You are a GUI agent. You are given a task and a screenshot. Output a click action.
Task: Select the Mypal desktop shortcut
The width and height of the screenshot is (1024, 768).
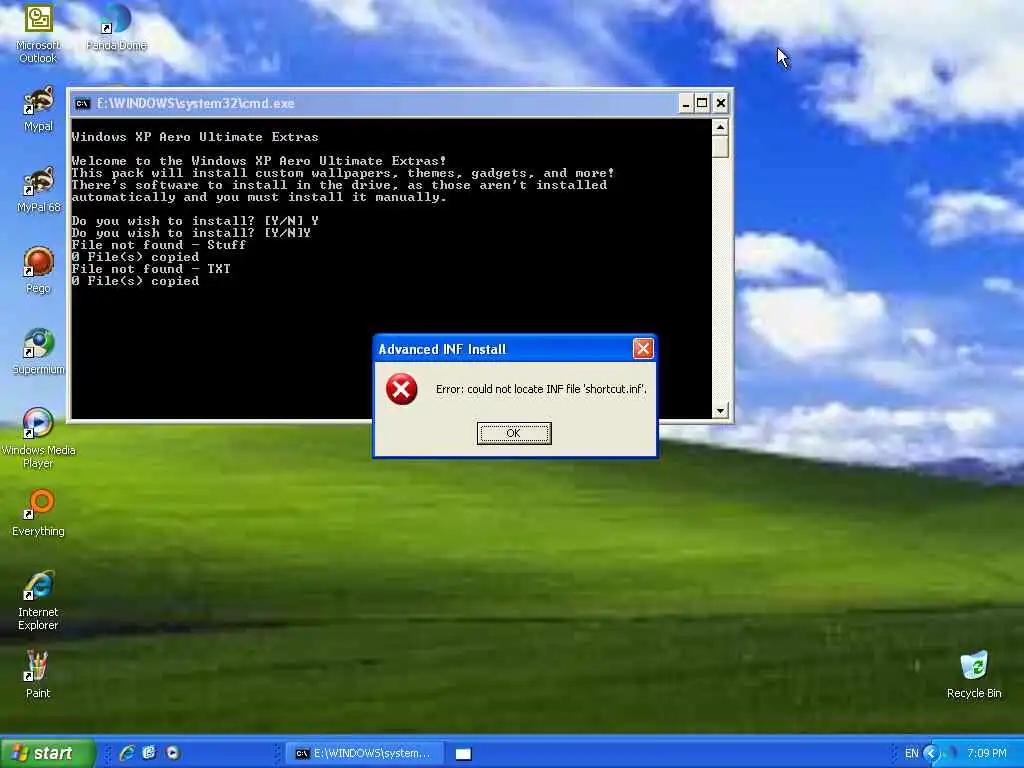38,109
